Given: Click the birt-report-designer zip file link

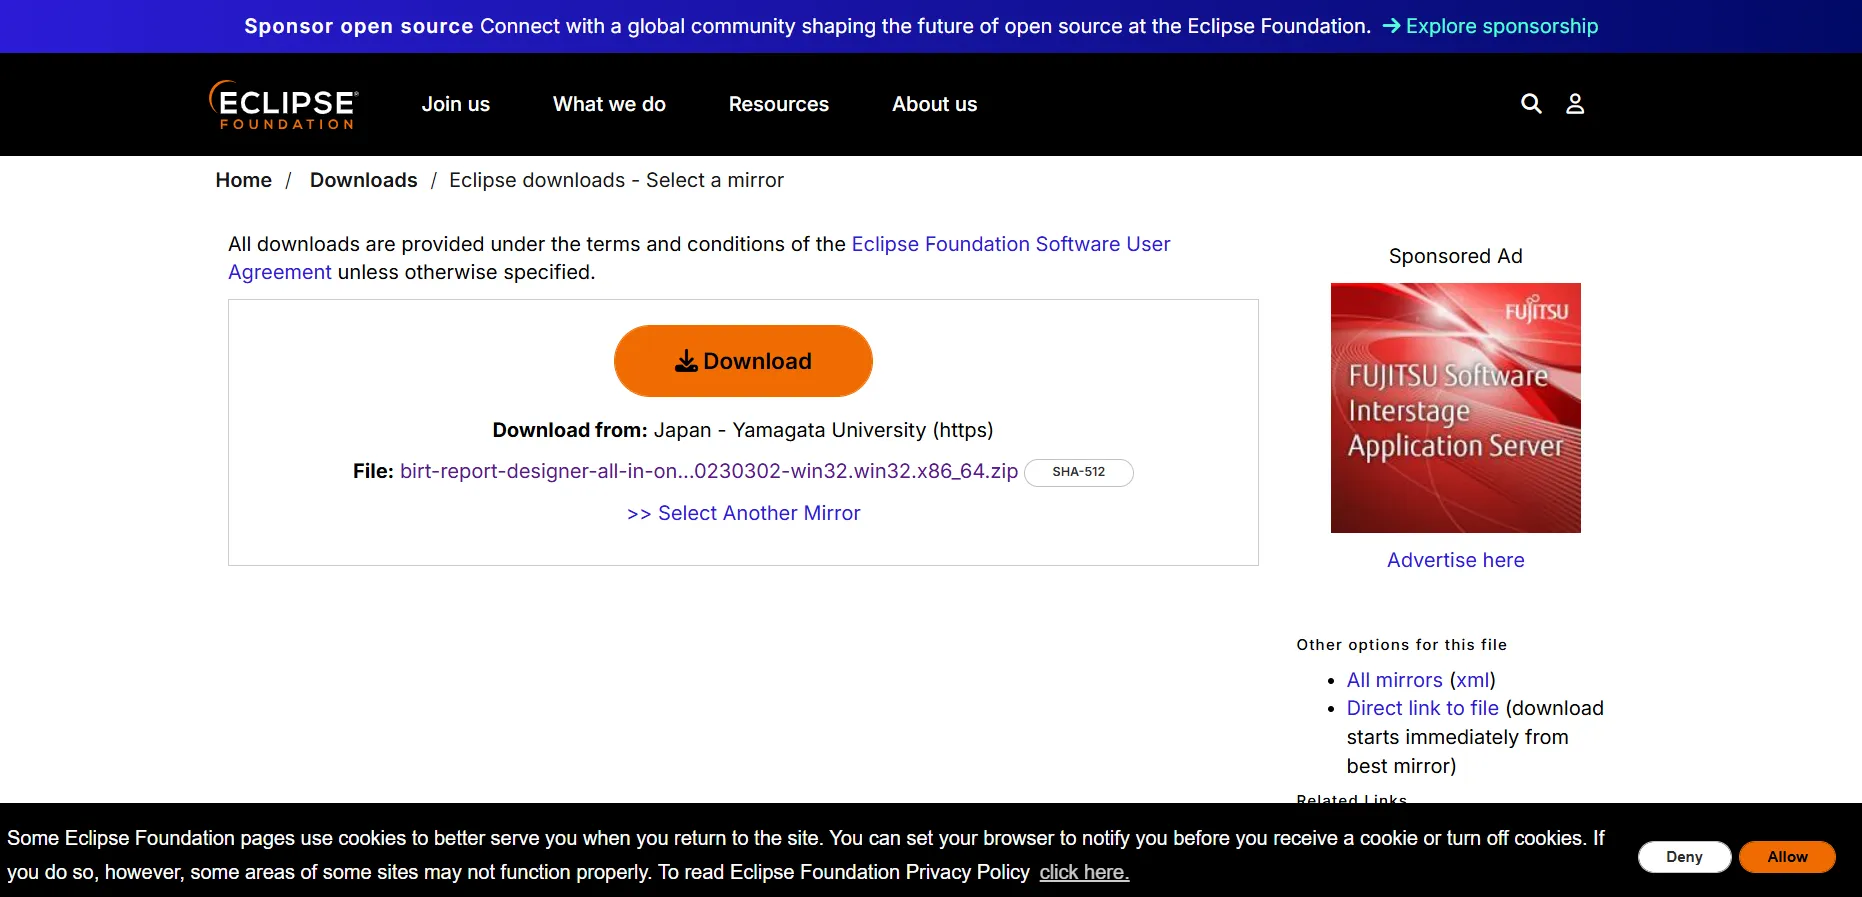Looking at the screenshot, I should (709, 471).
